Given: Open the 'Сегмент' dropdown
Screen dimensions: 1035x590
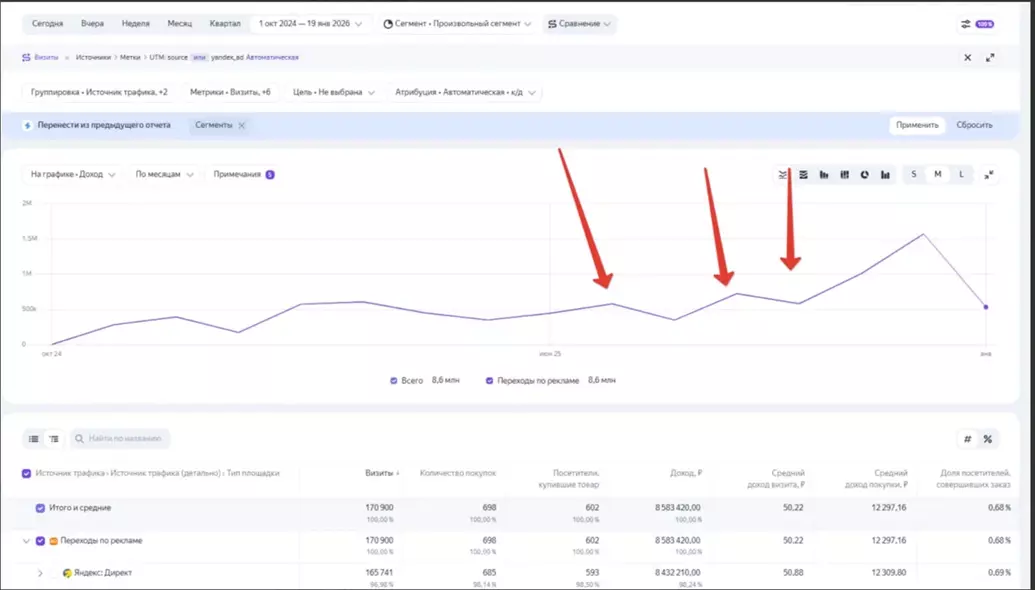Looking at the screenshot, I should tap(457, 23).
